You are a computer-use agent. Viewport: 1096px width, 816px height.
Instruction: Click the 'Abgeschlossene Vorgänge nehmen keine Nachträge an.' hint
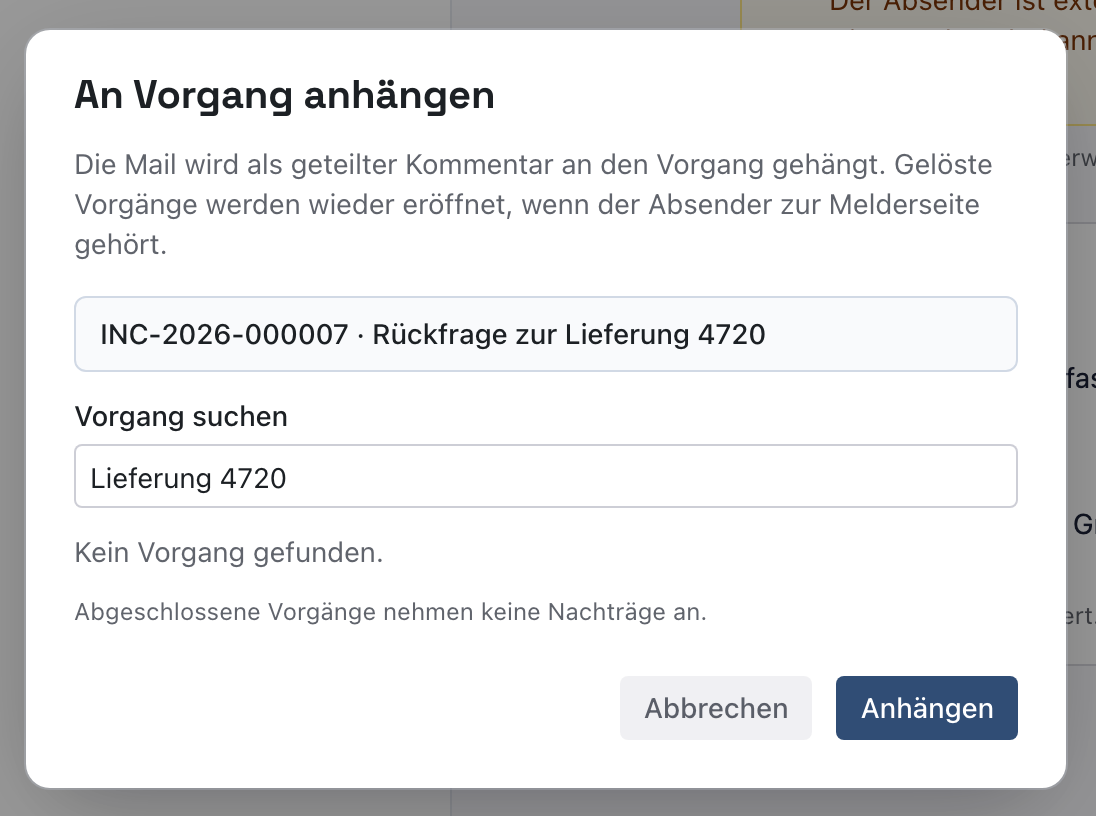tap(391, 612)
